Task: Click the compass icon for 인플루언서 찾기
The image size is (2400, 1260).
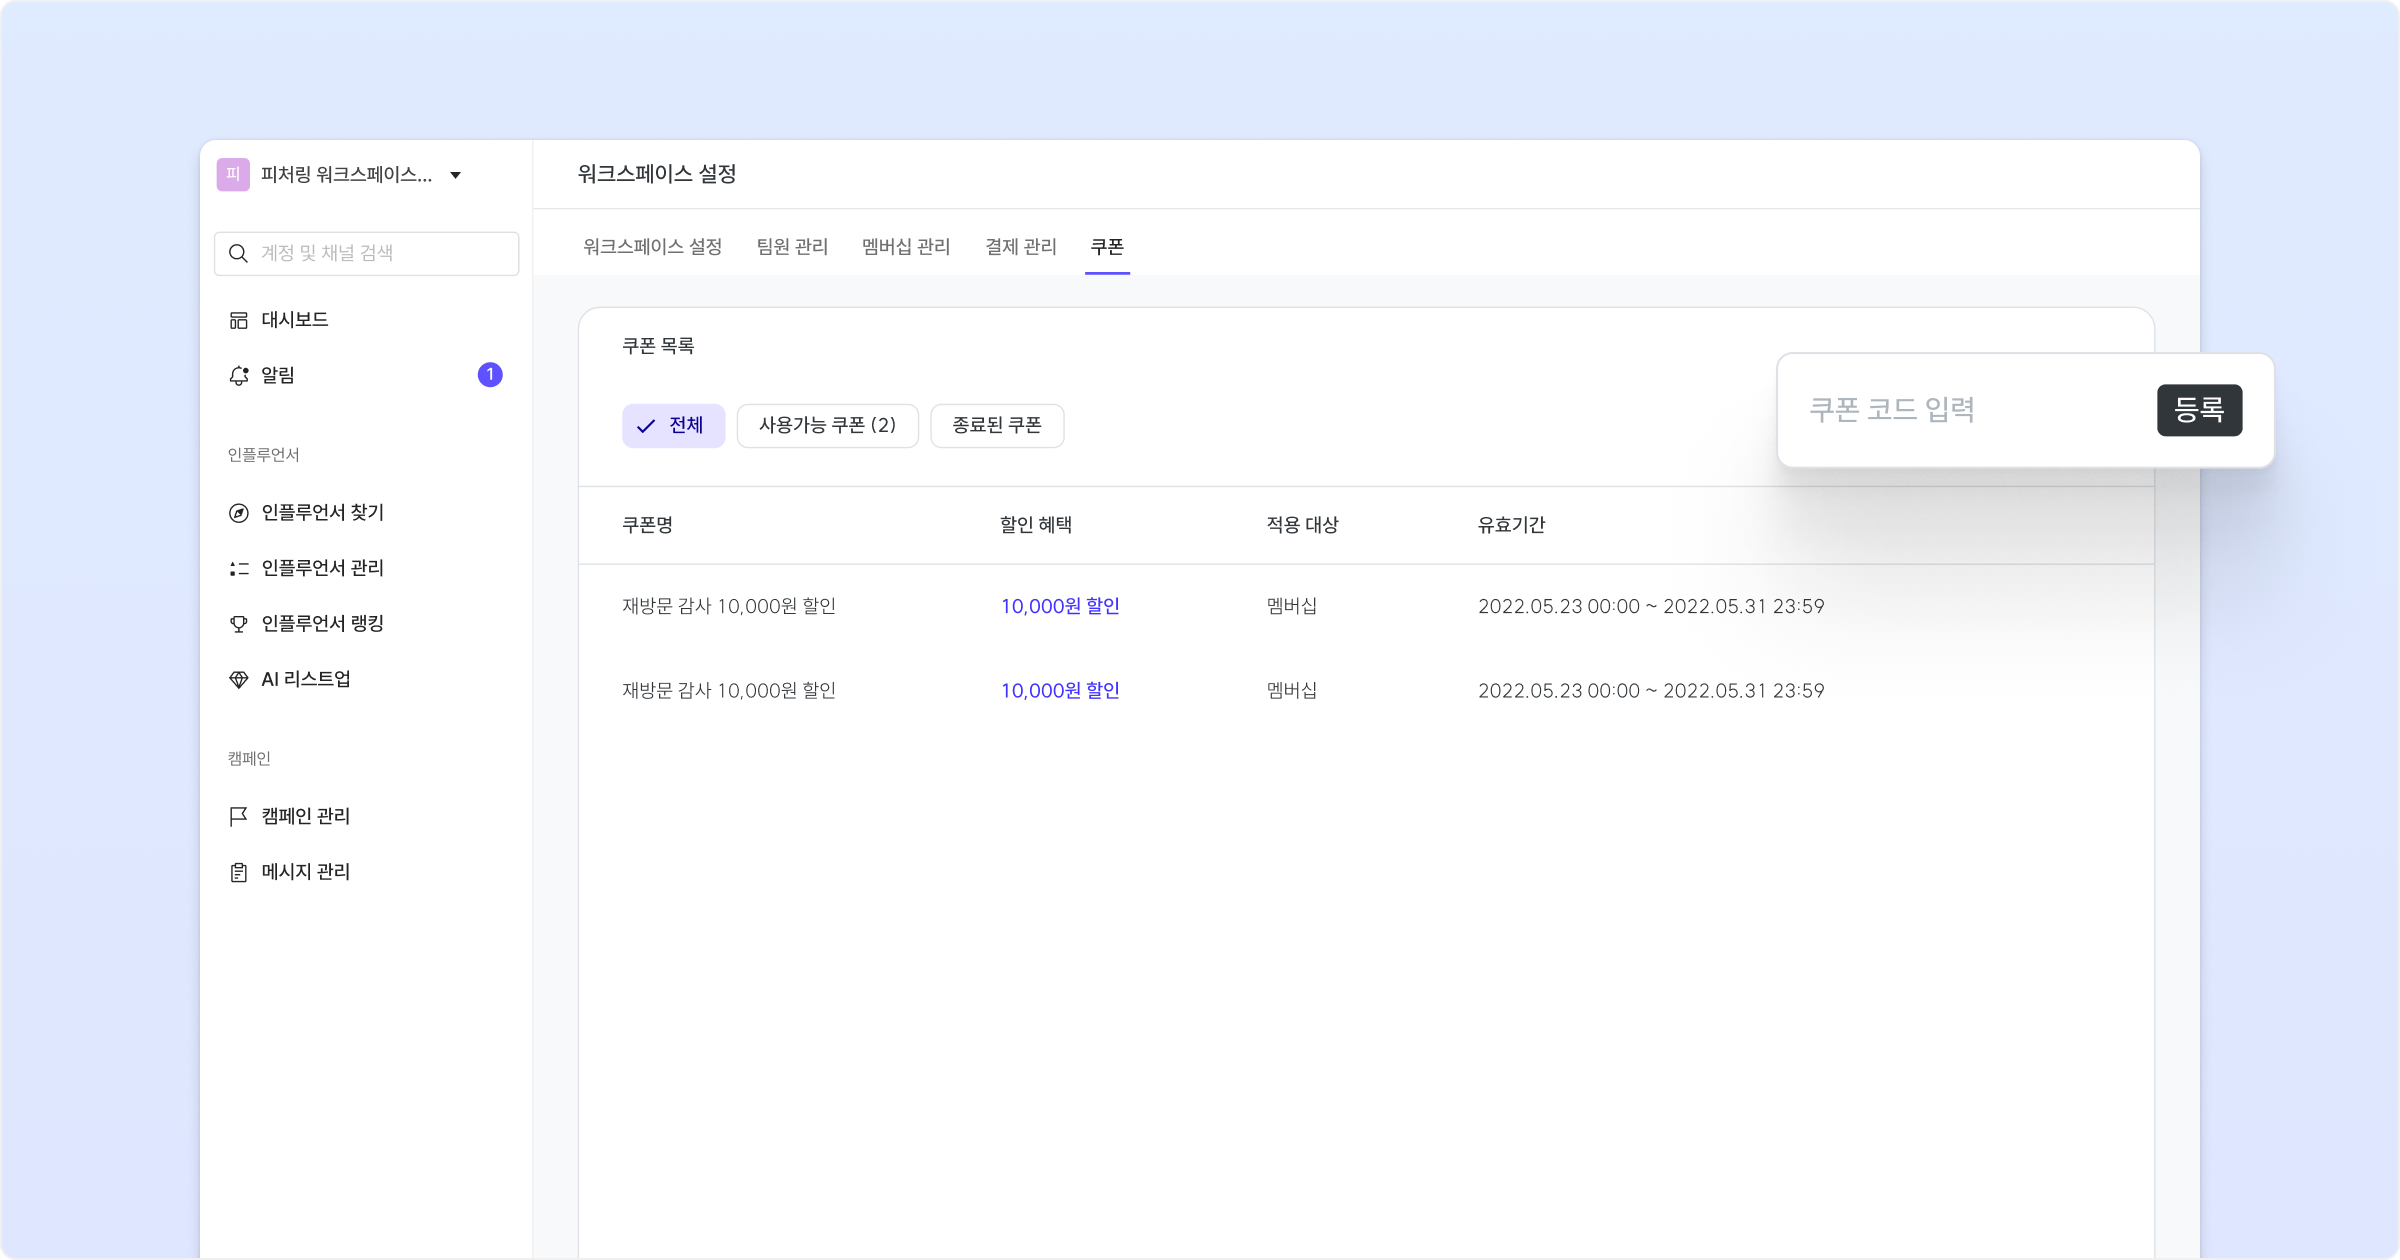Action: click(x=238, y=513)
